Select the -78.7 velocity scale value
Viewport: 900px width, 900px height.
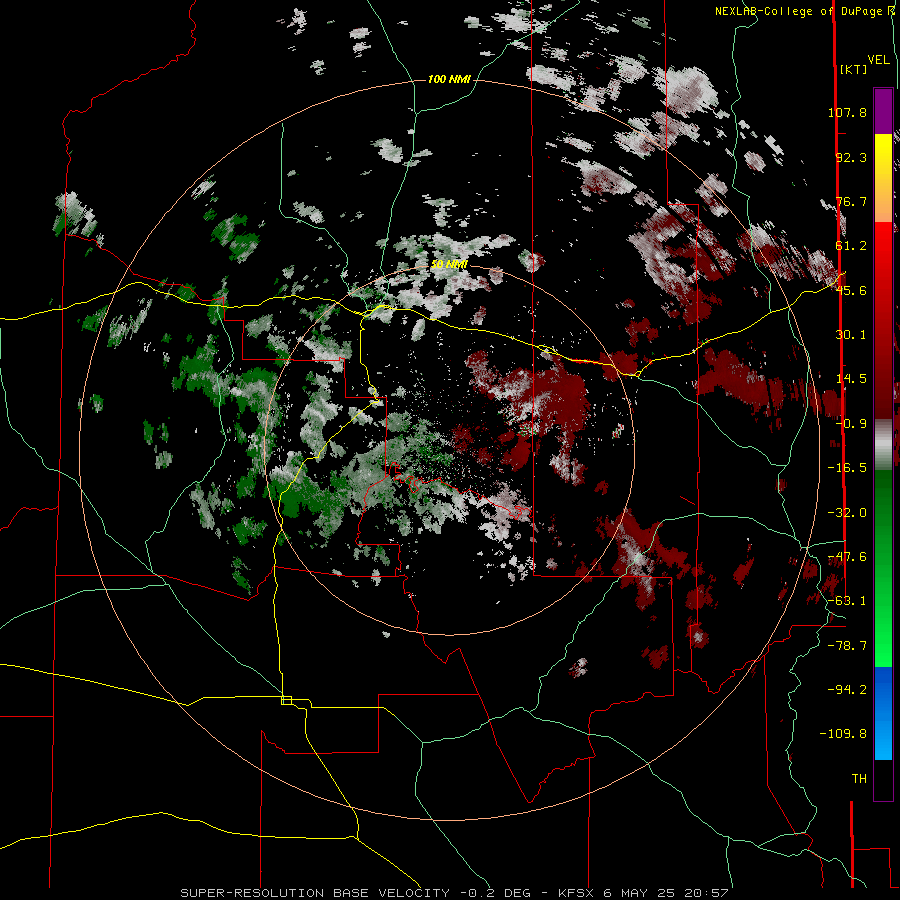coord(847,646)
